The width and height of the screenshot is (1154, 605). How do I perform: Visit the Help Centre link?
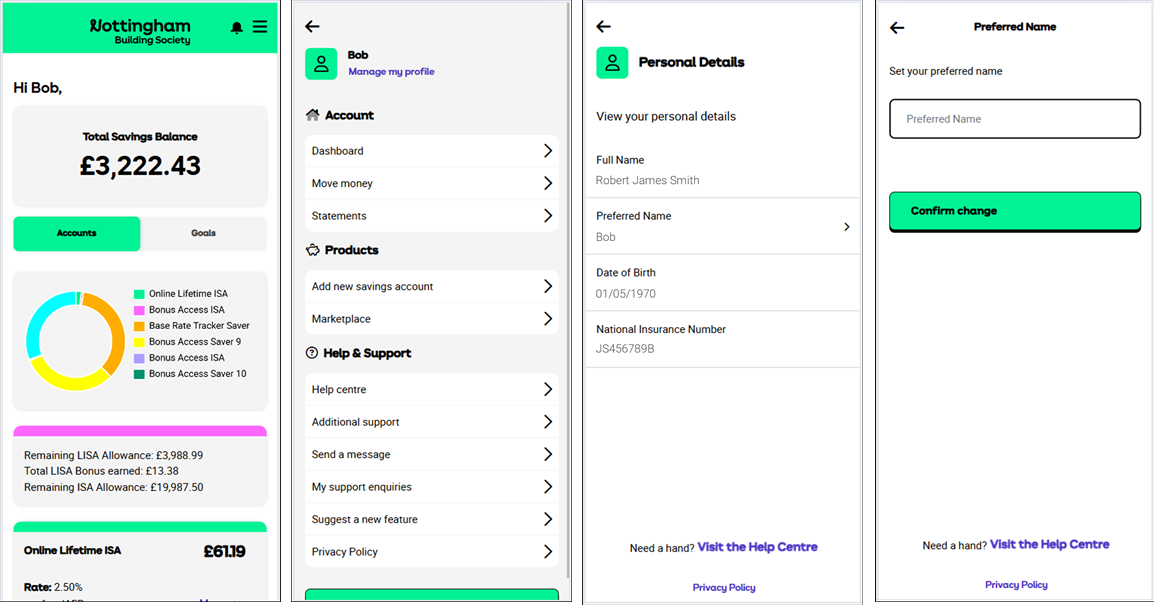click(x=757, y=547)
